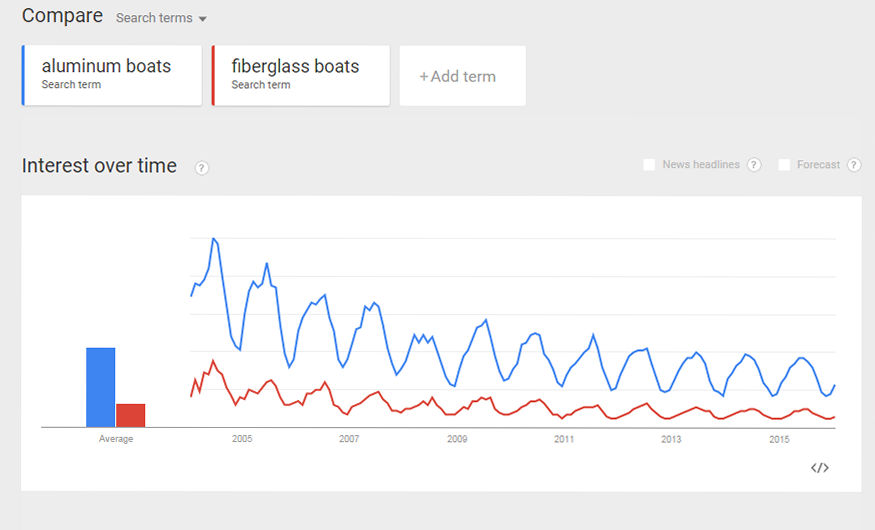Enable the News headlines checkbox
This screenshot has height=530, width=875.
pyautogui.click(x=649, y=165)
